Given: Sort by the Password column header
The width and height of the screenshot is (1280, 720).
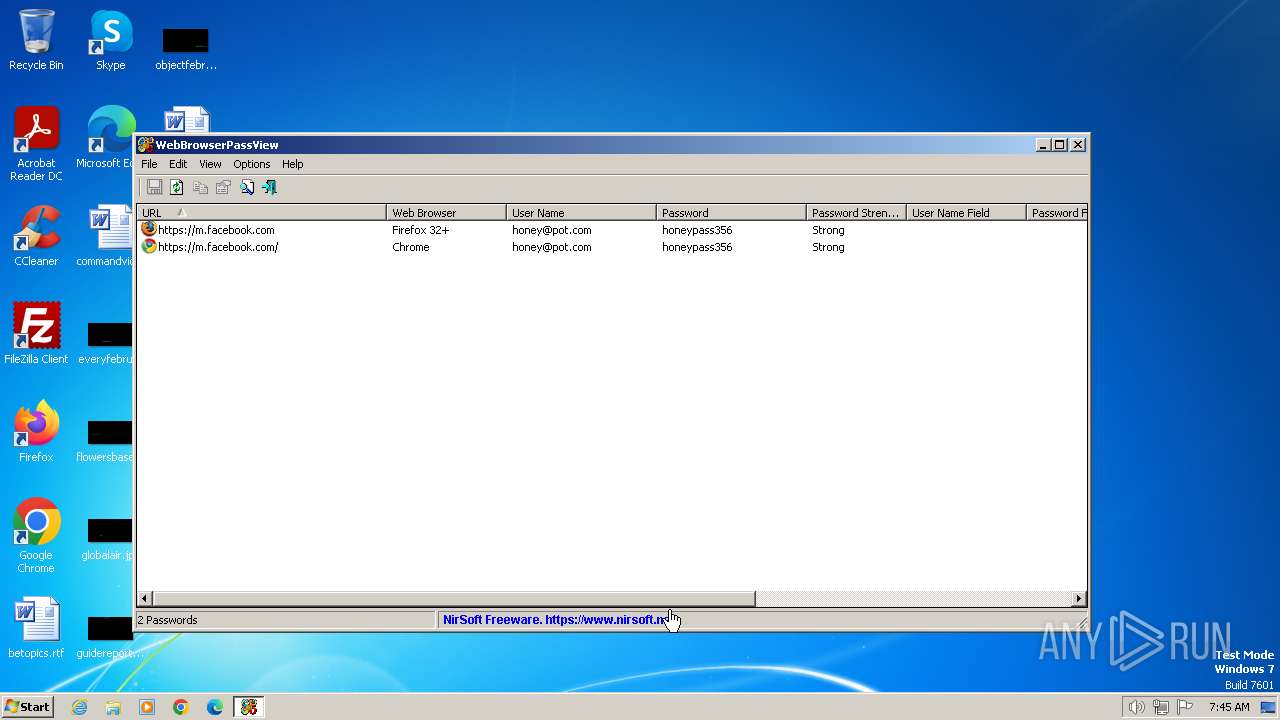Looking at the screenshot, I should (x=731, y=213).
